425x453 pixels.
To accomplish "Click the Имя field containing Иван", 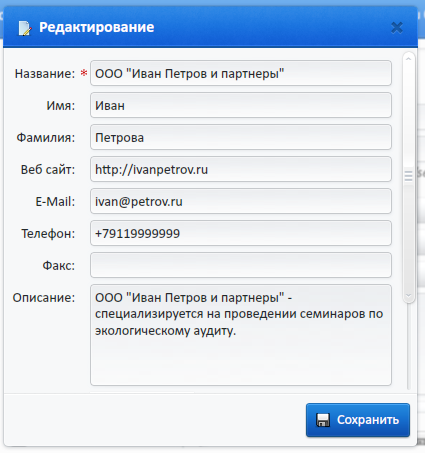I will coord(241,105).
